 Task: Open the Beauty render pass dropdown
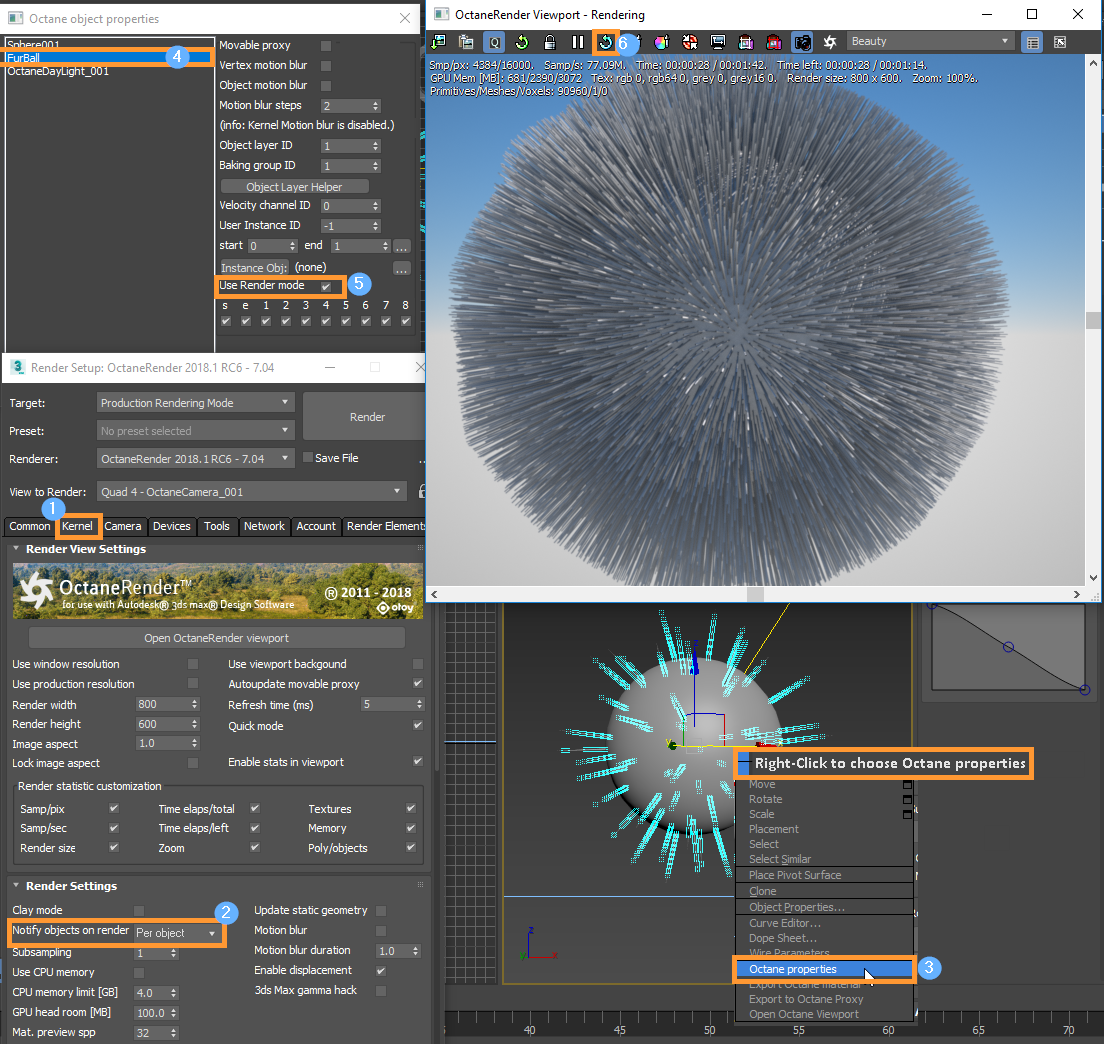(930, 42)
